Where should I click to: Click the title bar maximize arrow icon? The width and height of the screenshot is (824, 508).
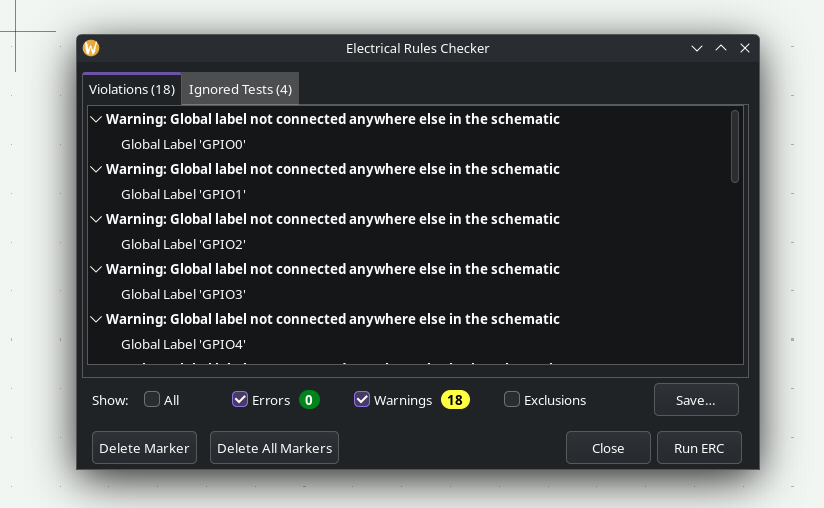point(720,48)
